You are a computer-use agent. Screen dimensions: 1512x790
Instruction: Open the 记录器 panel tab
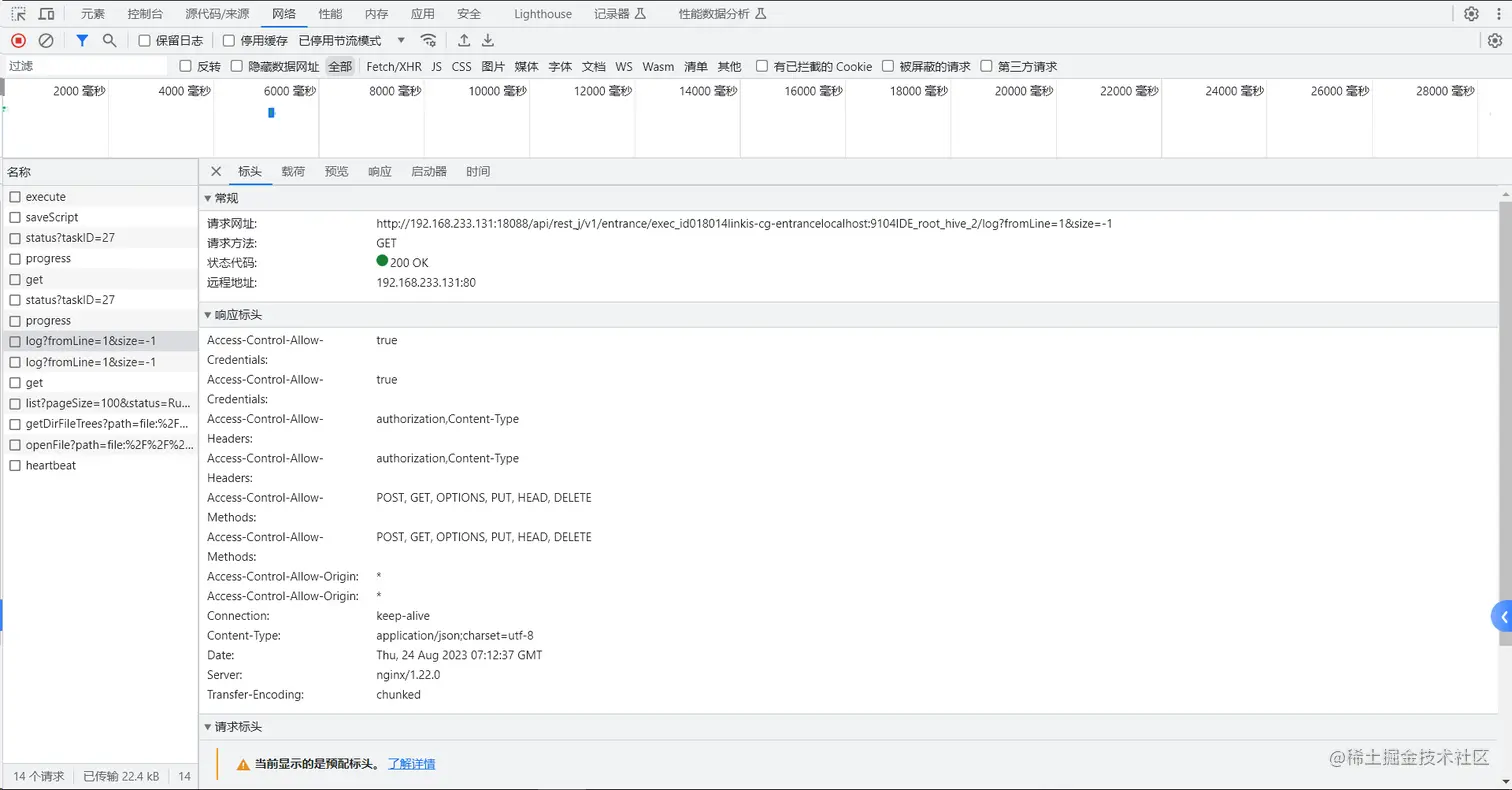tap(620, 14)
